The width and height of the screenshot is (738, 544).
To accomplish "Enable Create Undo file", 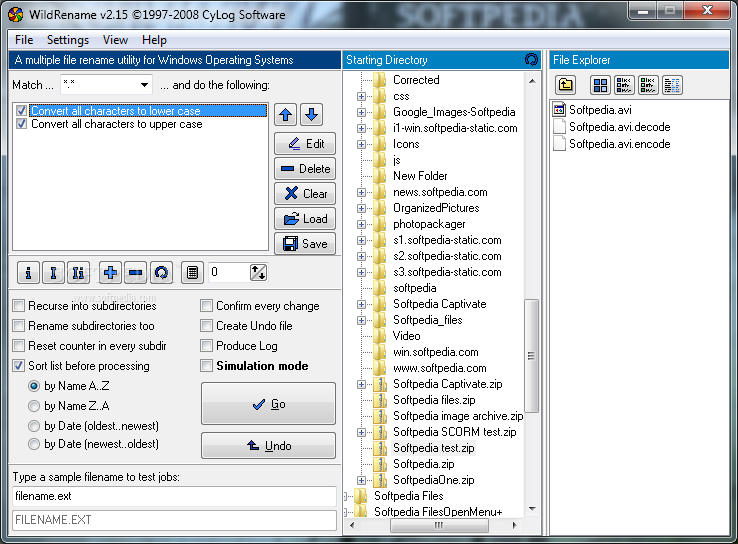I will click(206, 326).
